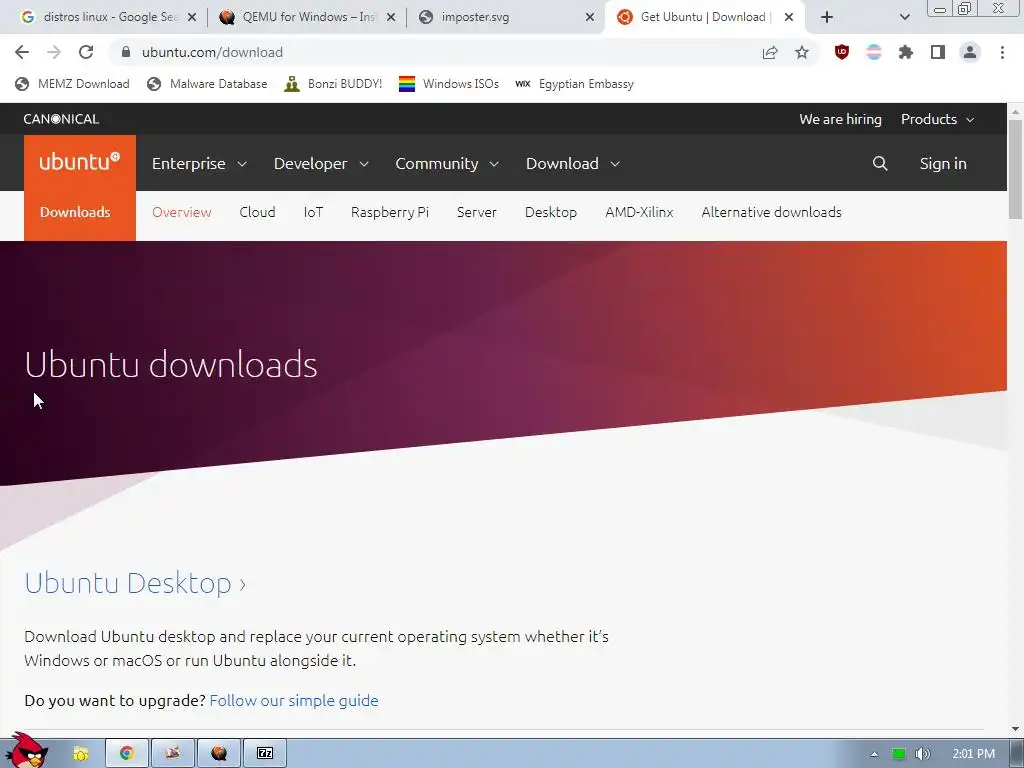Toggle the Chrome side panel icon
The width and height of the screenshot is (1024, 768).
[x=938, y=52]
